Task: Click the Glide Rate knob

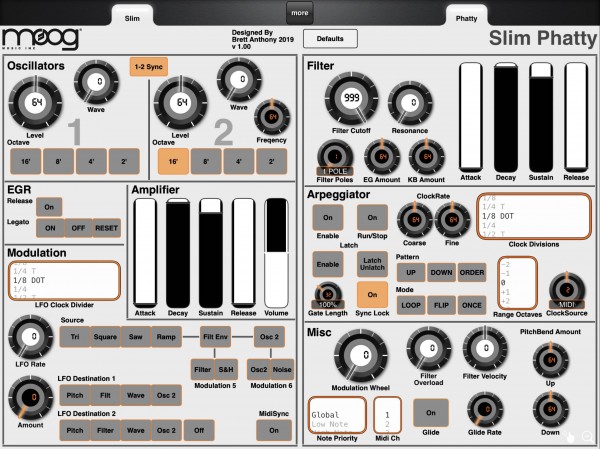Action: click(485, 409)
